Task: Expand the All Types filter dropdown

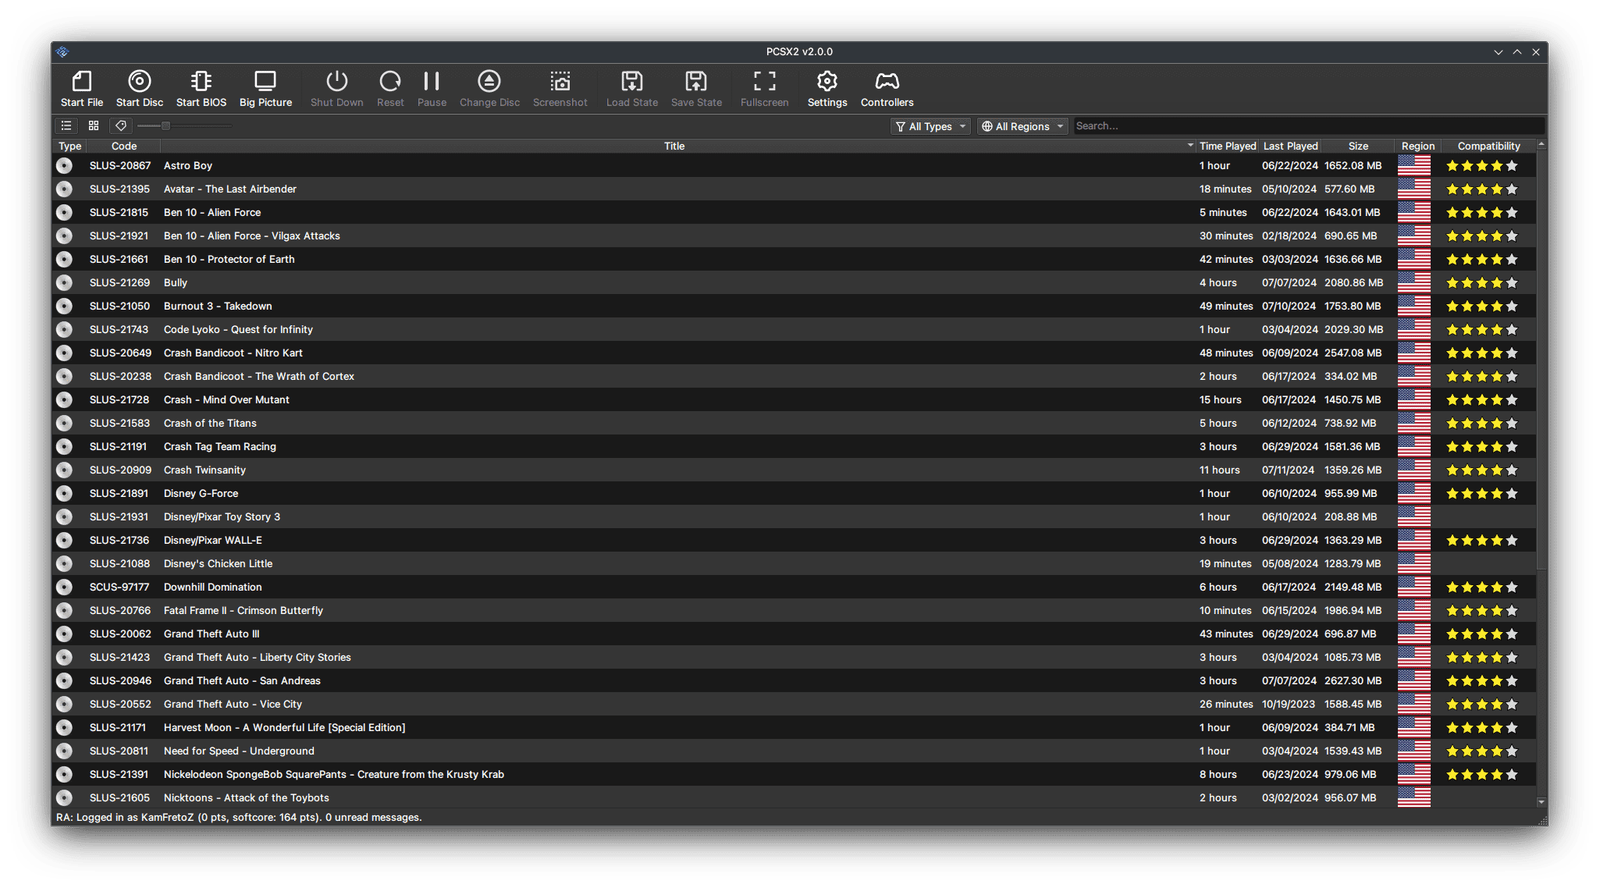Action: point(931,126)
